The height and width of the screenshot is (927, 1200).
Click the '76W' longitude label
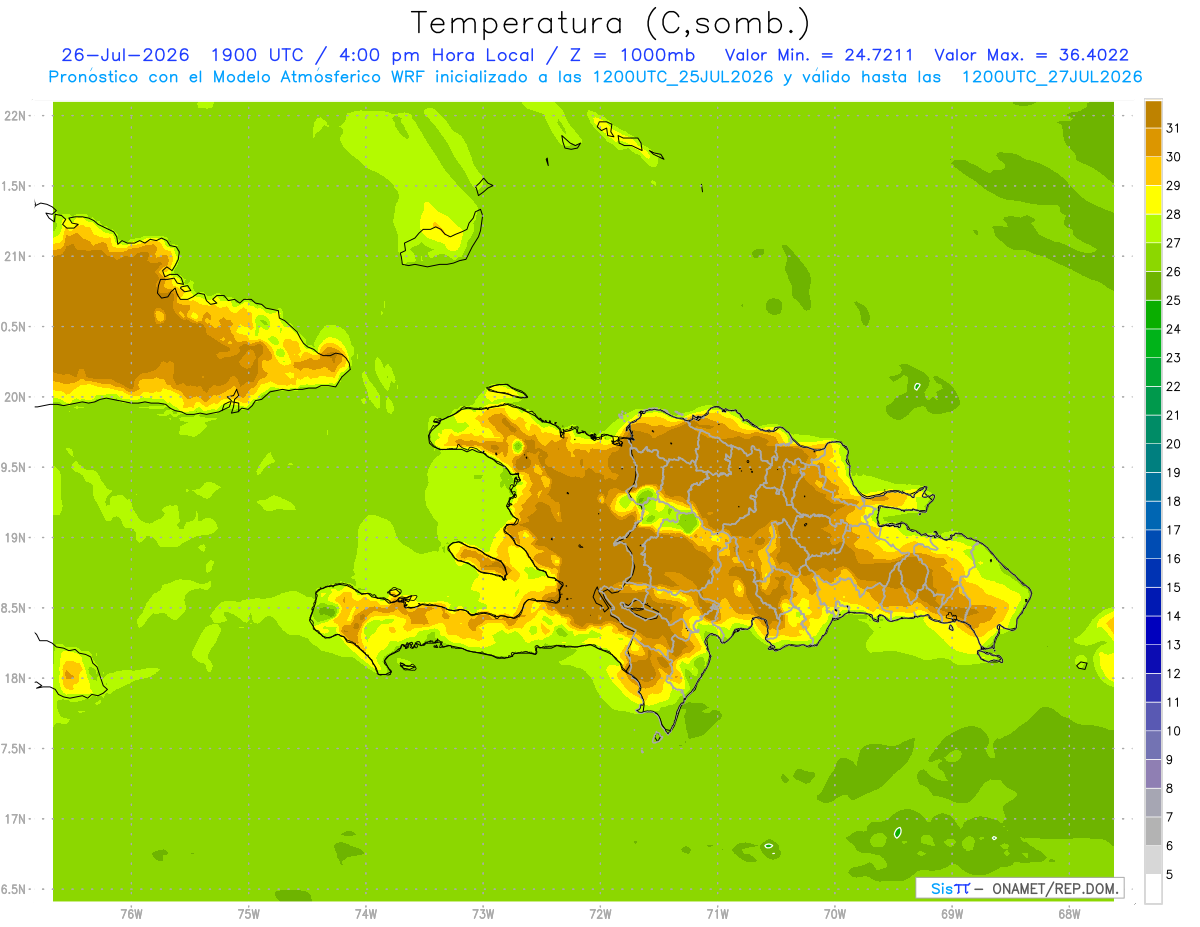131,914
